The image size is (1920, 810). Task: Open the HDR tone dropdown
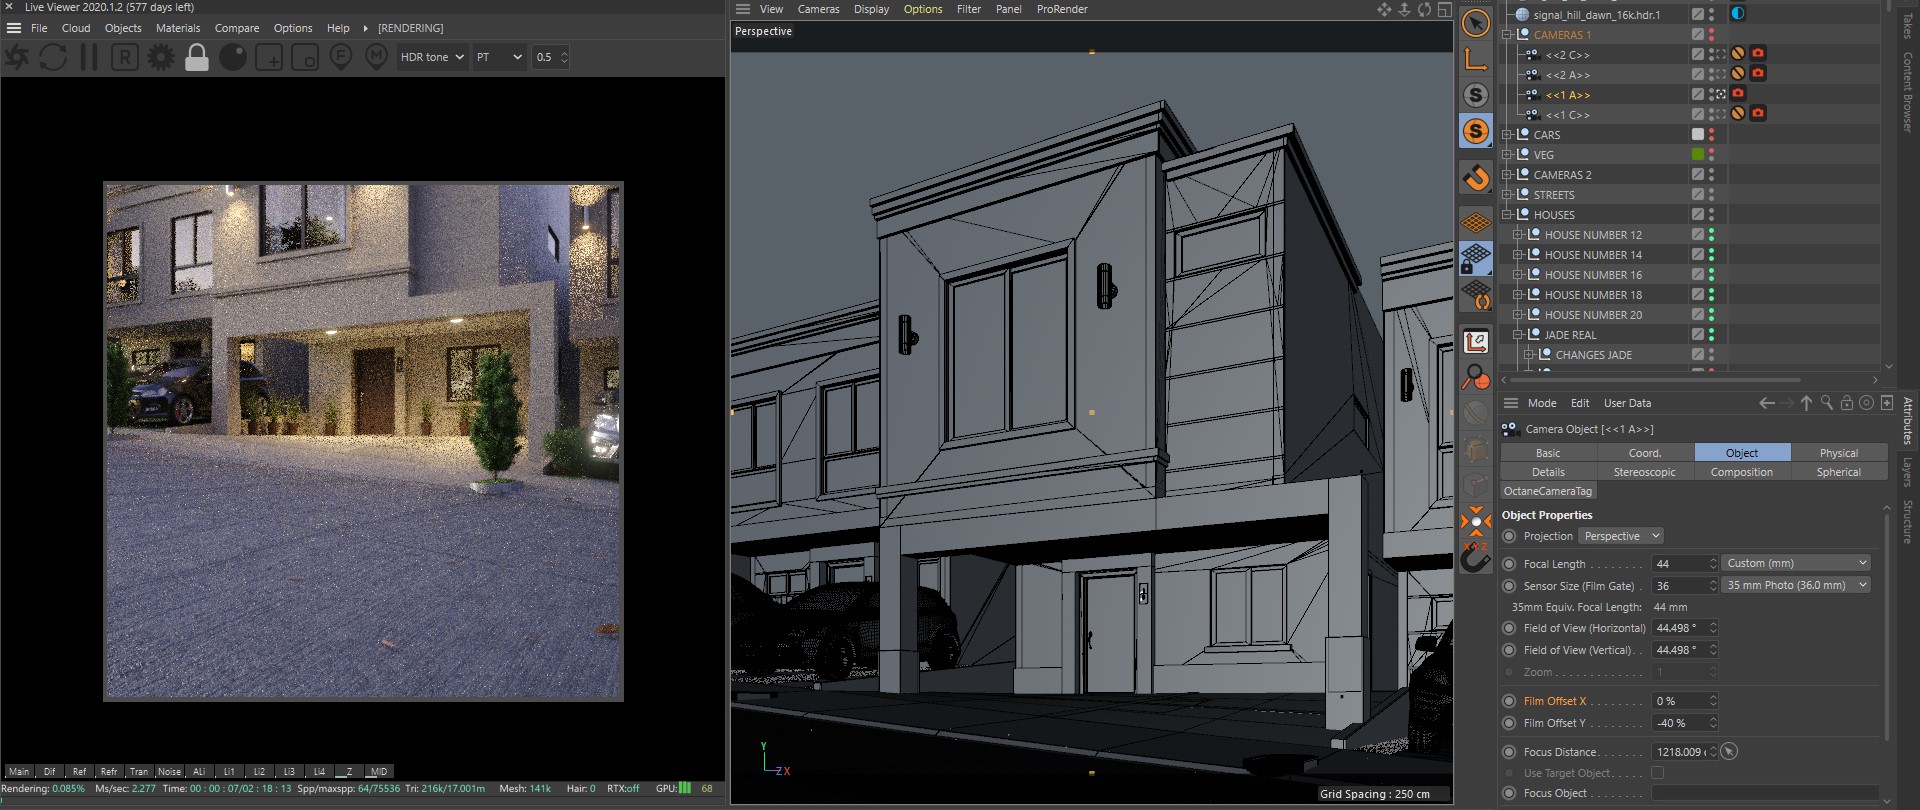pos(432,57)
